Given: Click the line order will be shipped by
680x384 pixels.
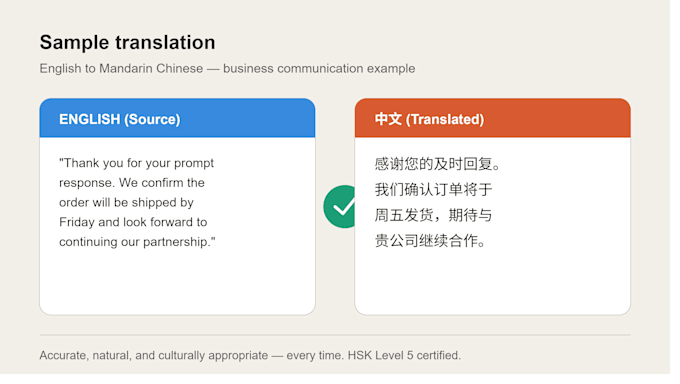Looking at the screenshot, I should coord(126,203).
